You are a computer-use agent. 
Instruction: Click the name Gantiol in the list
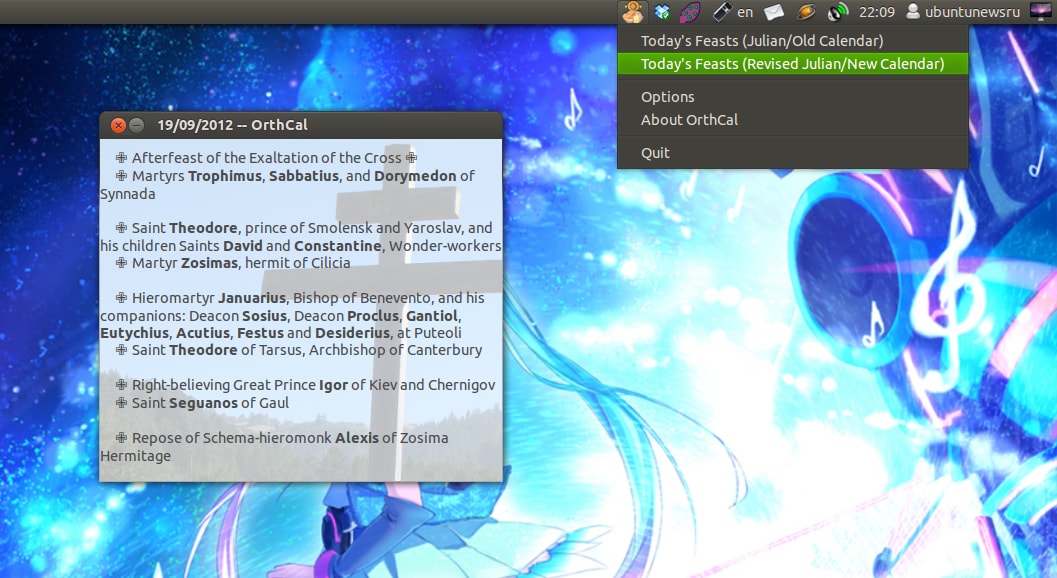(432, 316)
